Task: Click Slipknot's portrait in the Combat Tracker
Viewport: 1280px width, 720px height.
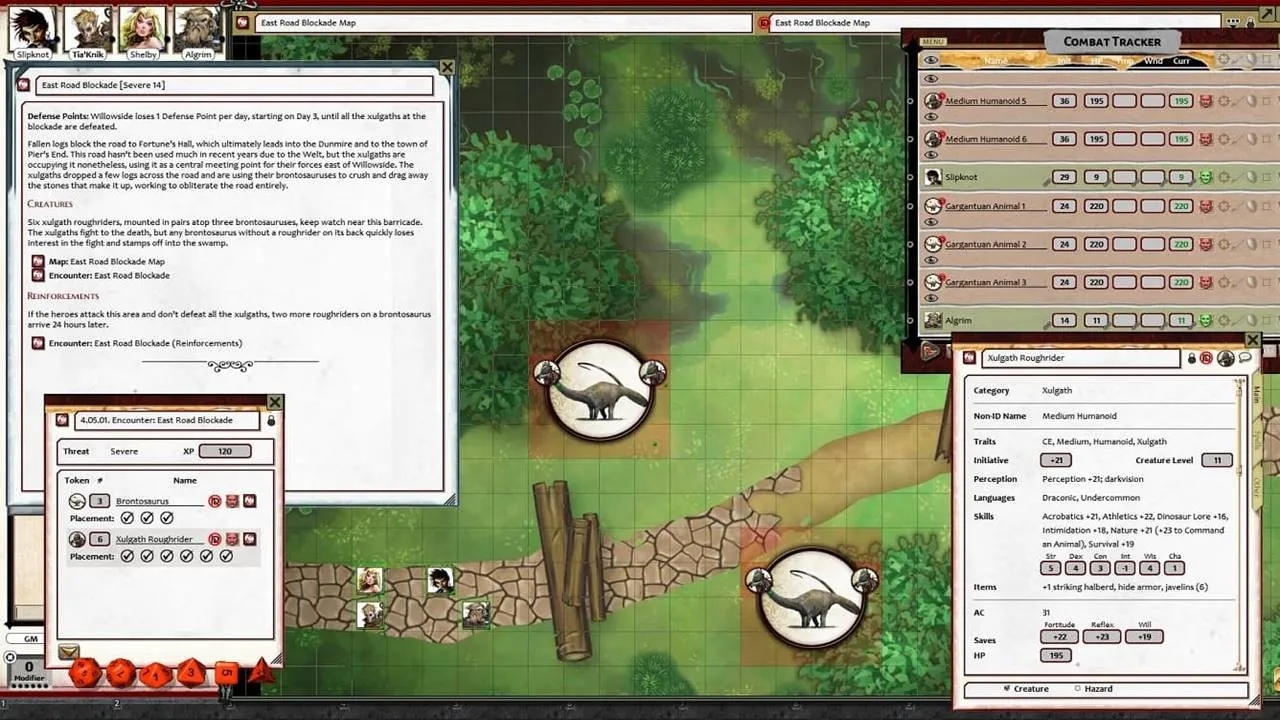Action: [933, 177]
